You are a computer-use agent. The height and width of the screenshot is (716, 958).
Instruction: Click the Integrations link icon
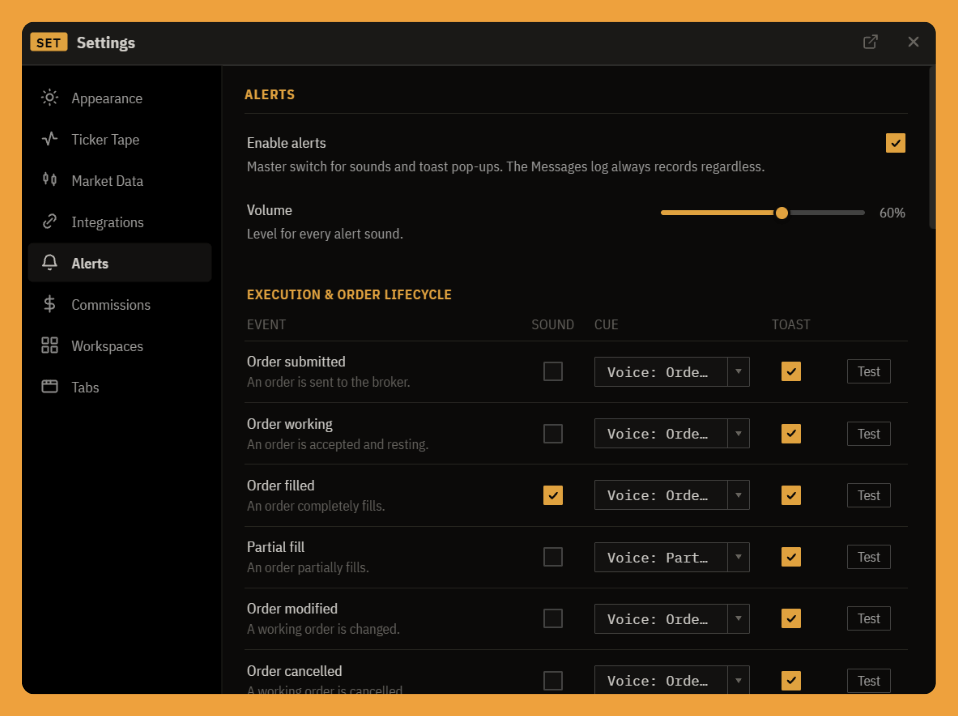pyautogui.click(x=49, y=221)
